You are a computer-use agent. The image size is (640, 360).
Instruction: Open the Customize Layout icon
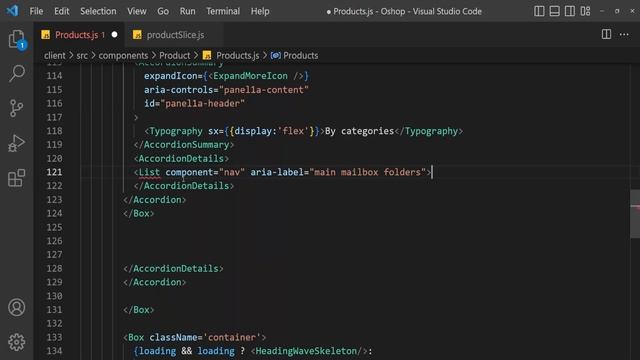pyautogui.click(x=585, y=11)
